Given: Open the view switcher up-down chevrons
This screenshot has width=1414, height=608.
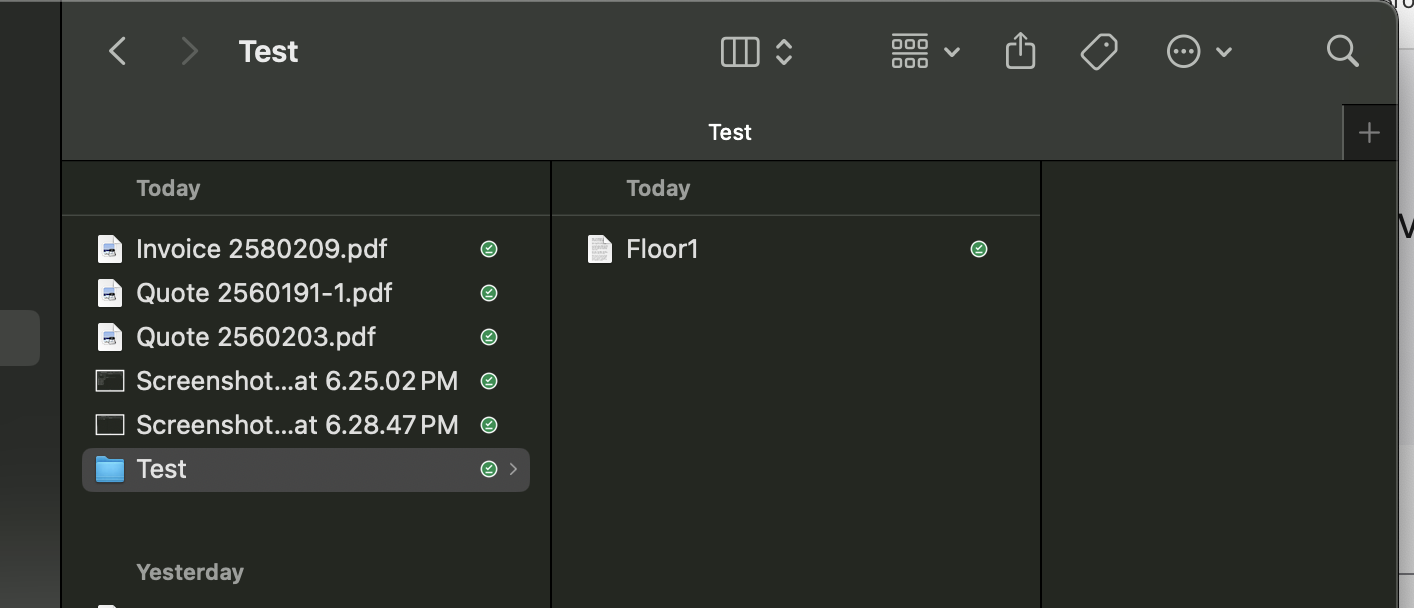Looking at the screenshot, I should click(784, 51).
